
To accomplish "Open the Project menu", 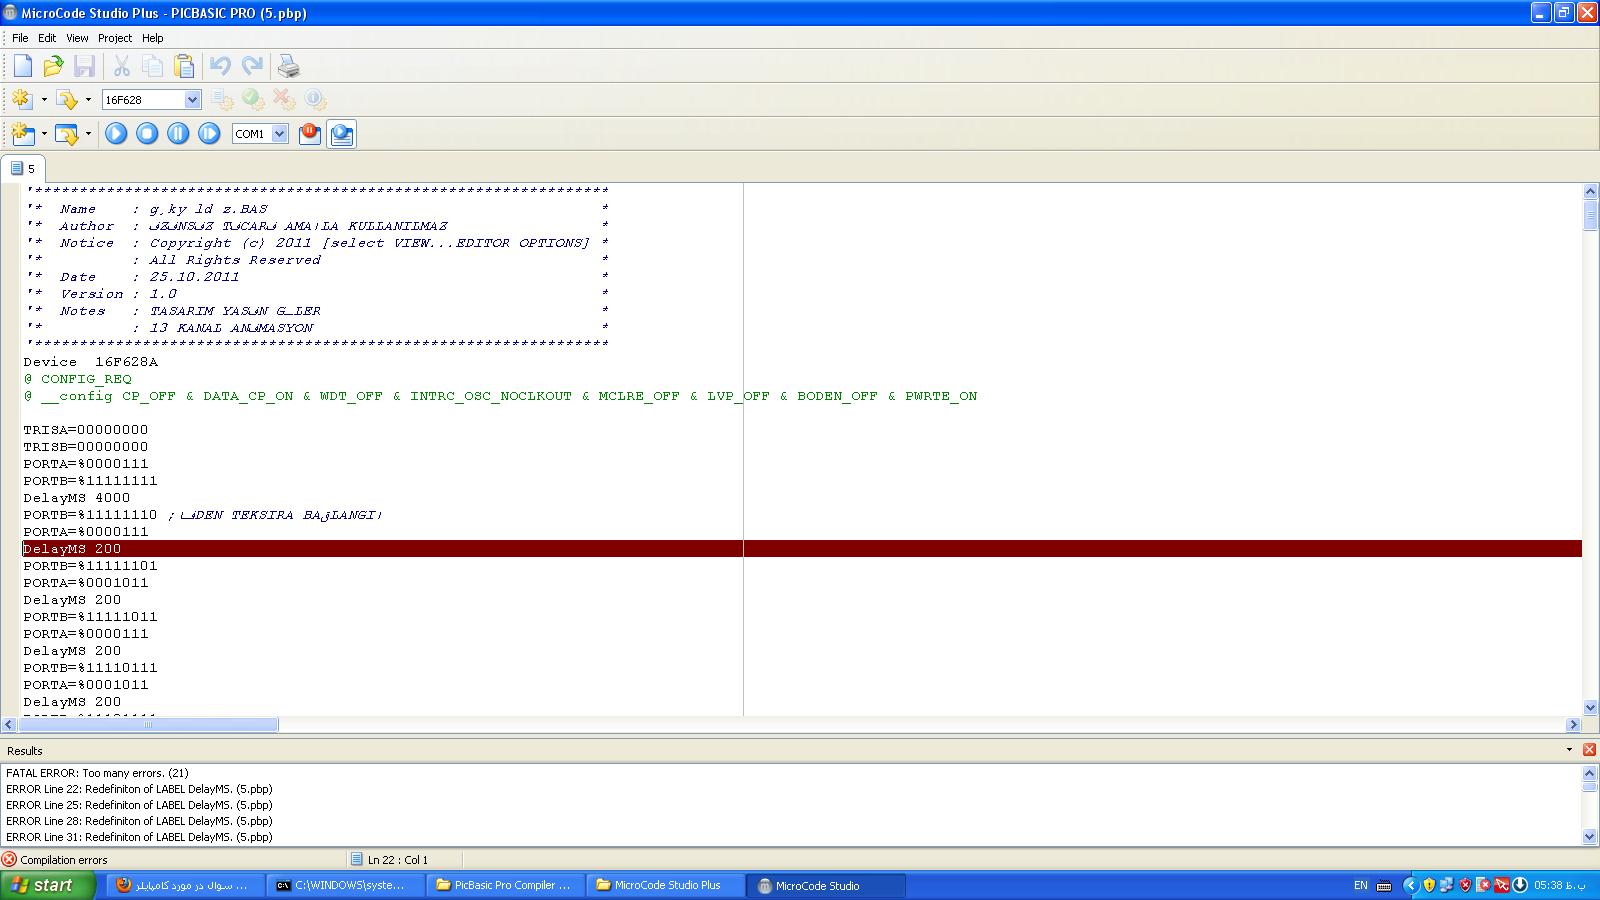I will coord(114,38).
